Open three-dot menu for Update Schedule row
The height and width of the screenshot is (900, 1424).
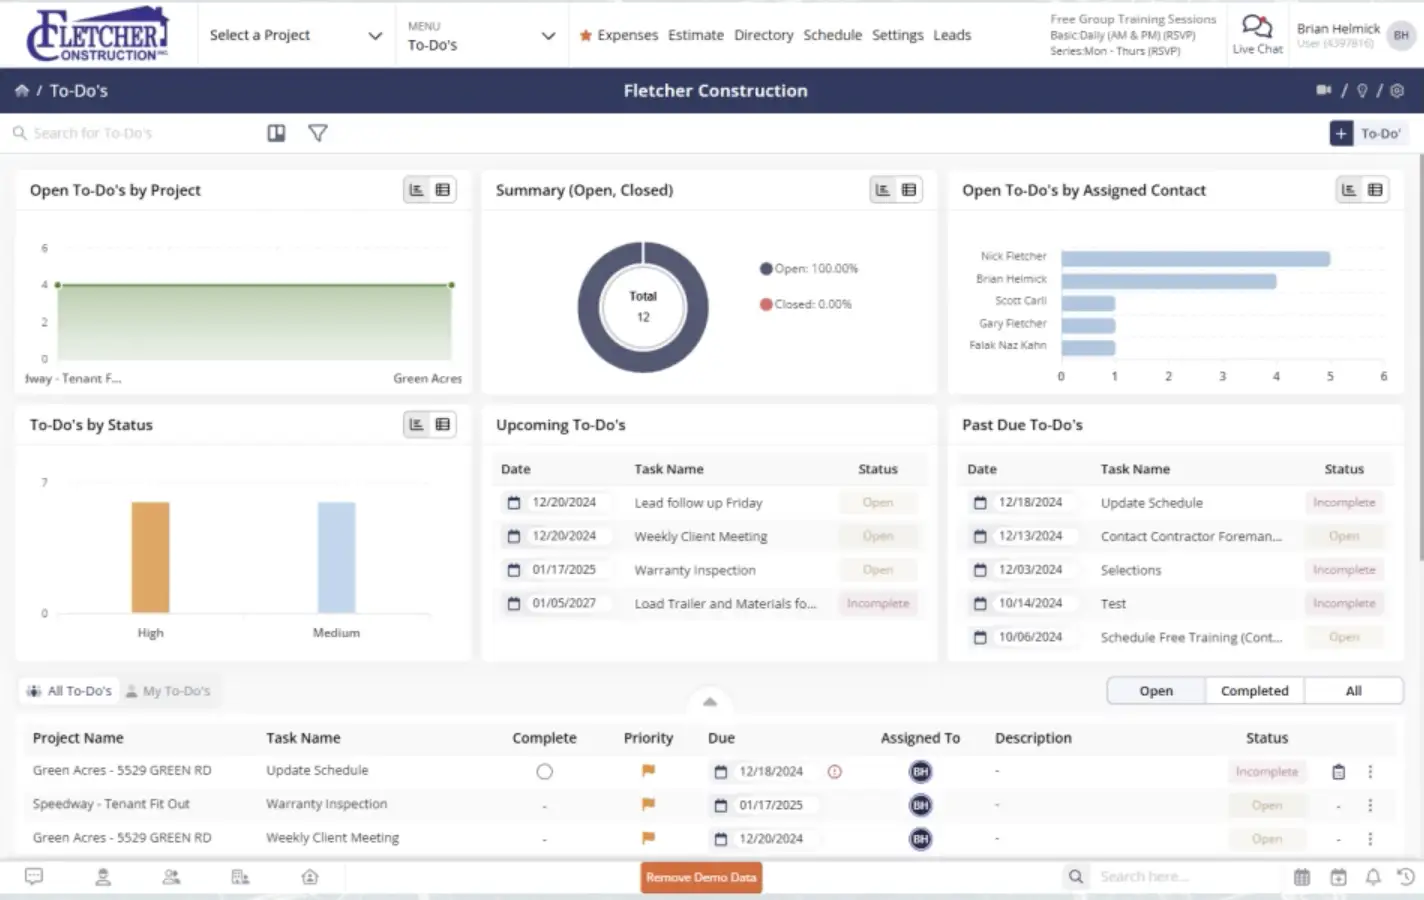1370,772
